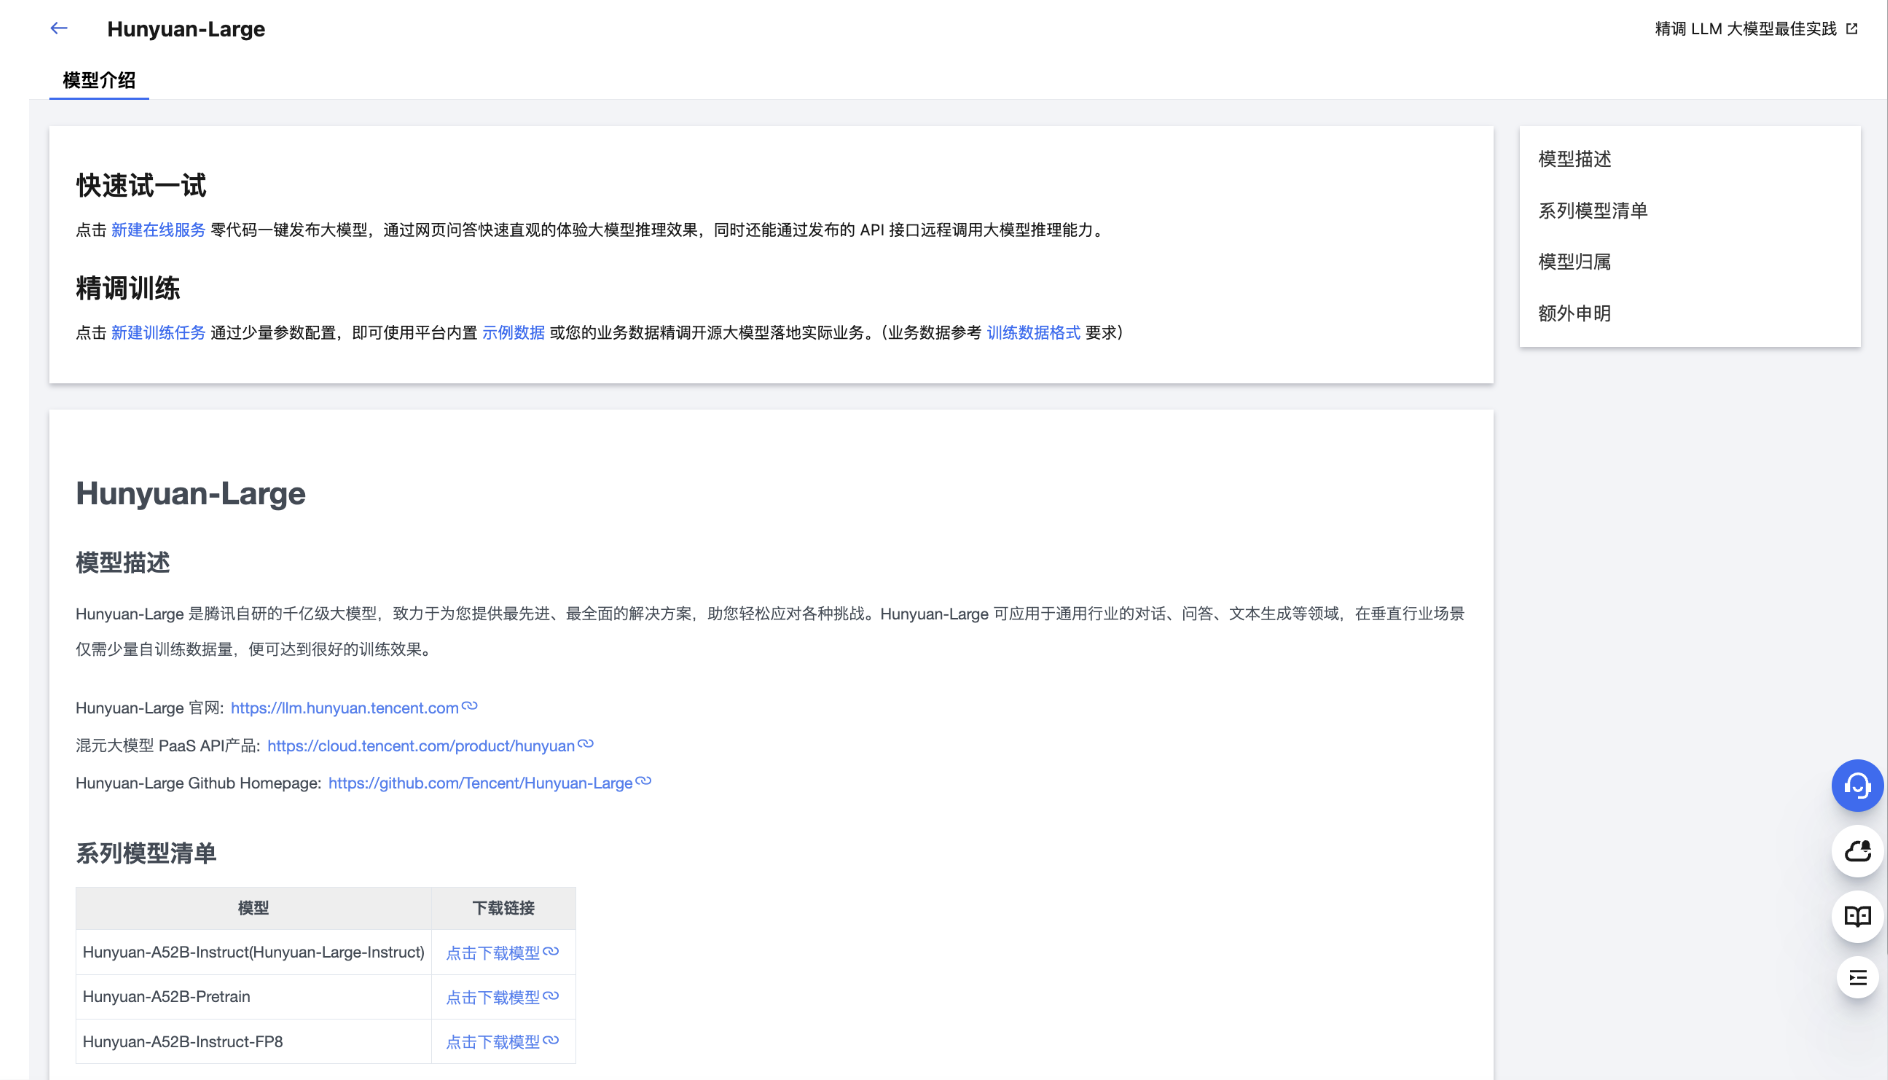Click link icon after cloud.tencent.com/product/hunyuan URL
The height and width of the screenshot is (1080, 1888).
click(586, 744)
